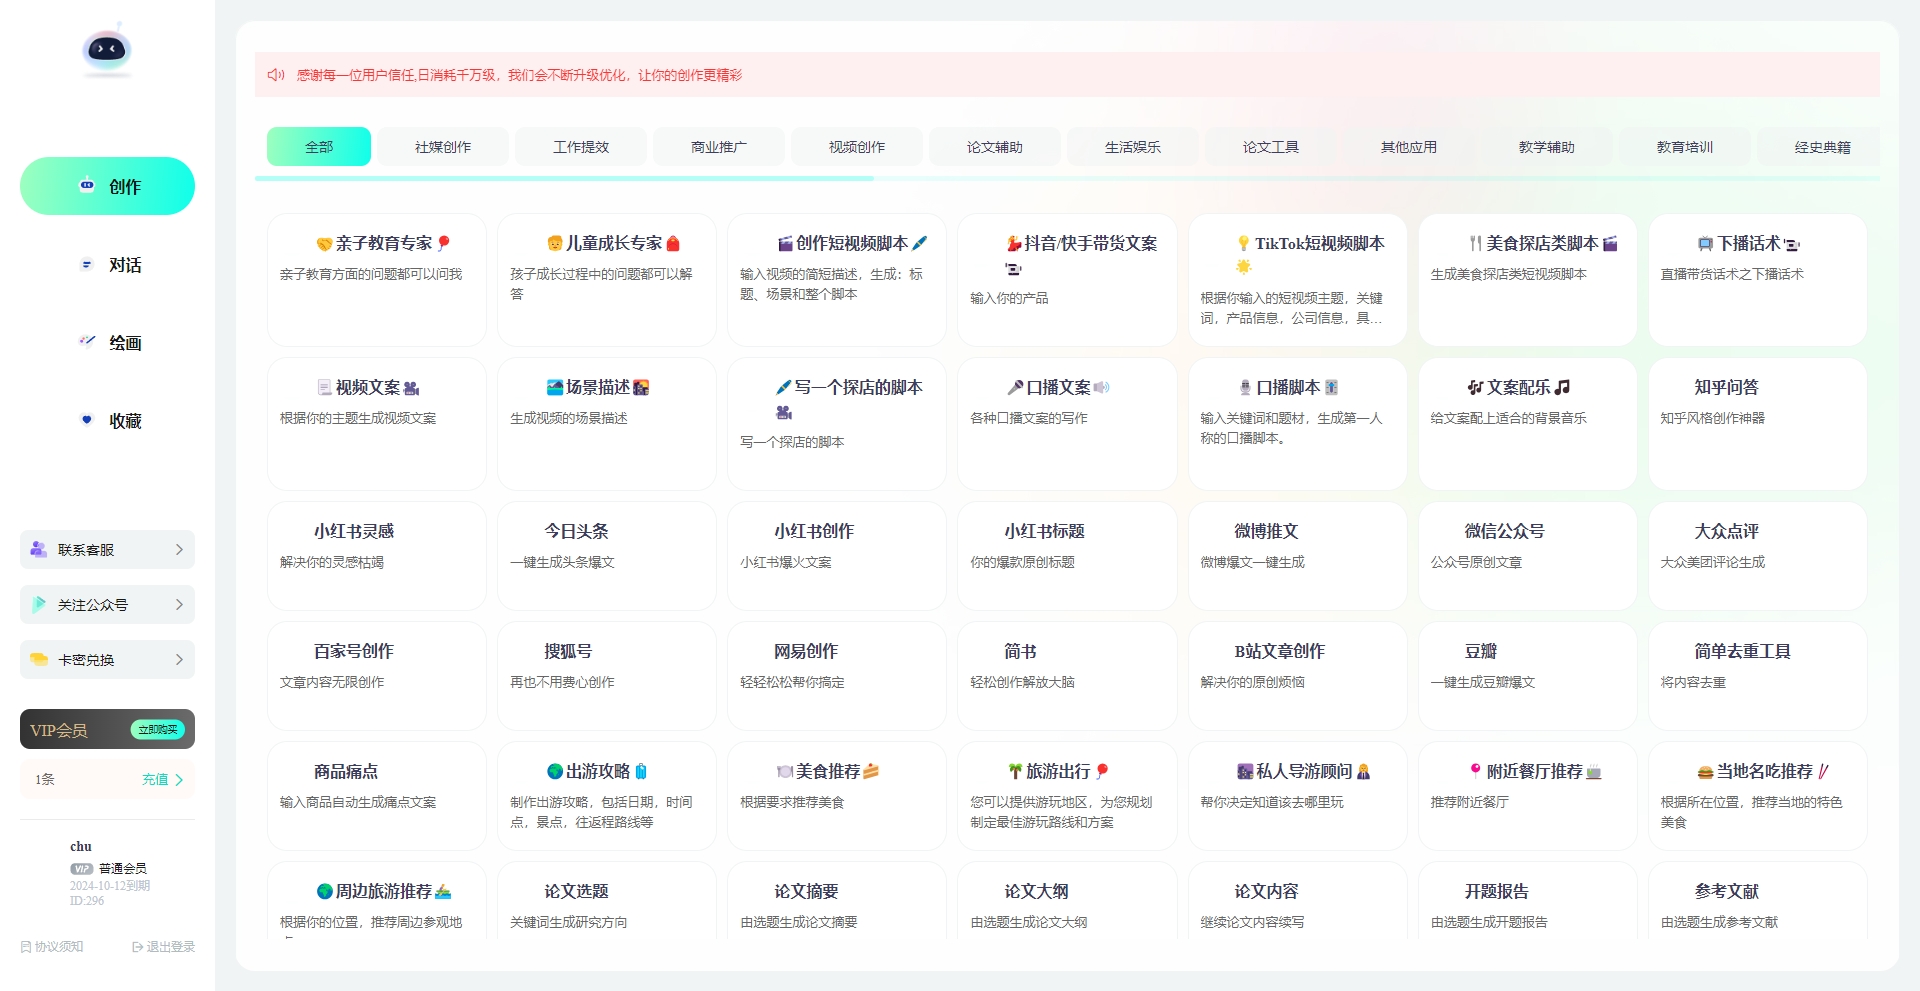Select the 创作 (Create) section in the sidebar
Viewport: 1920px width, 991px height.
[x=107, y=186]
